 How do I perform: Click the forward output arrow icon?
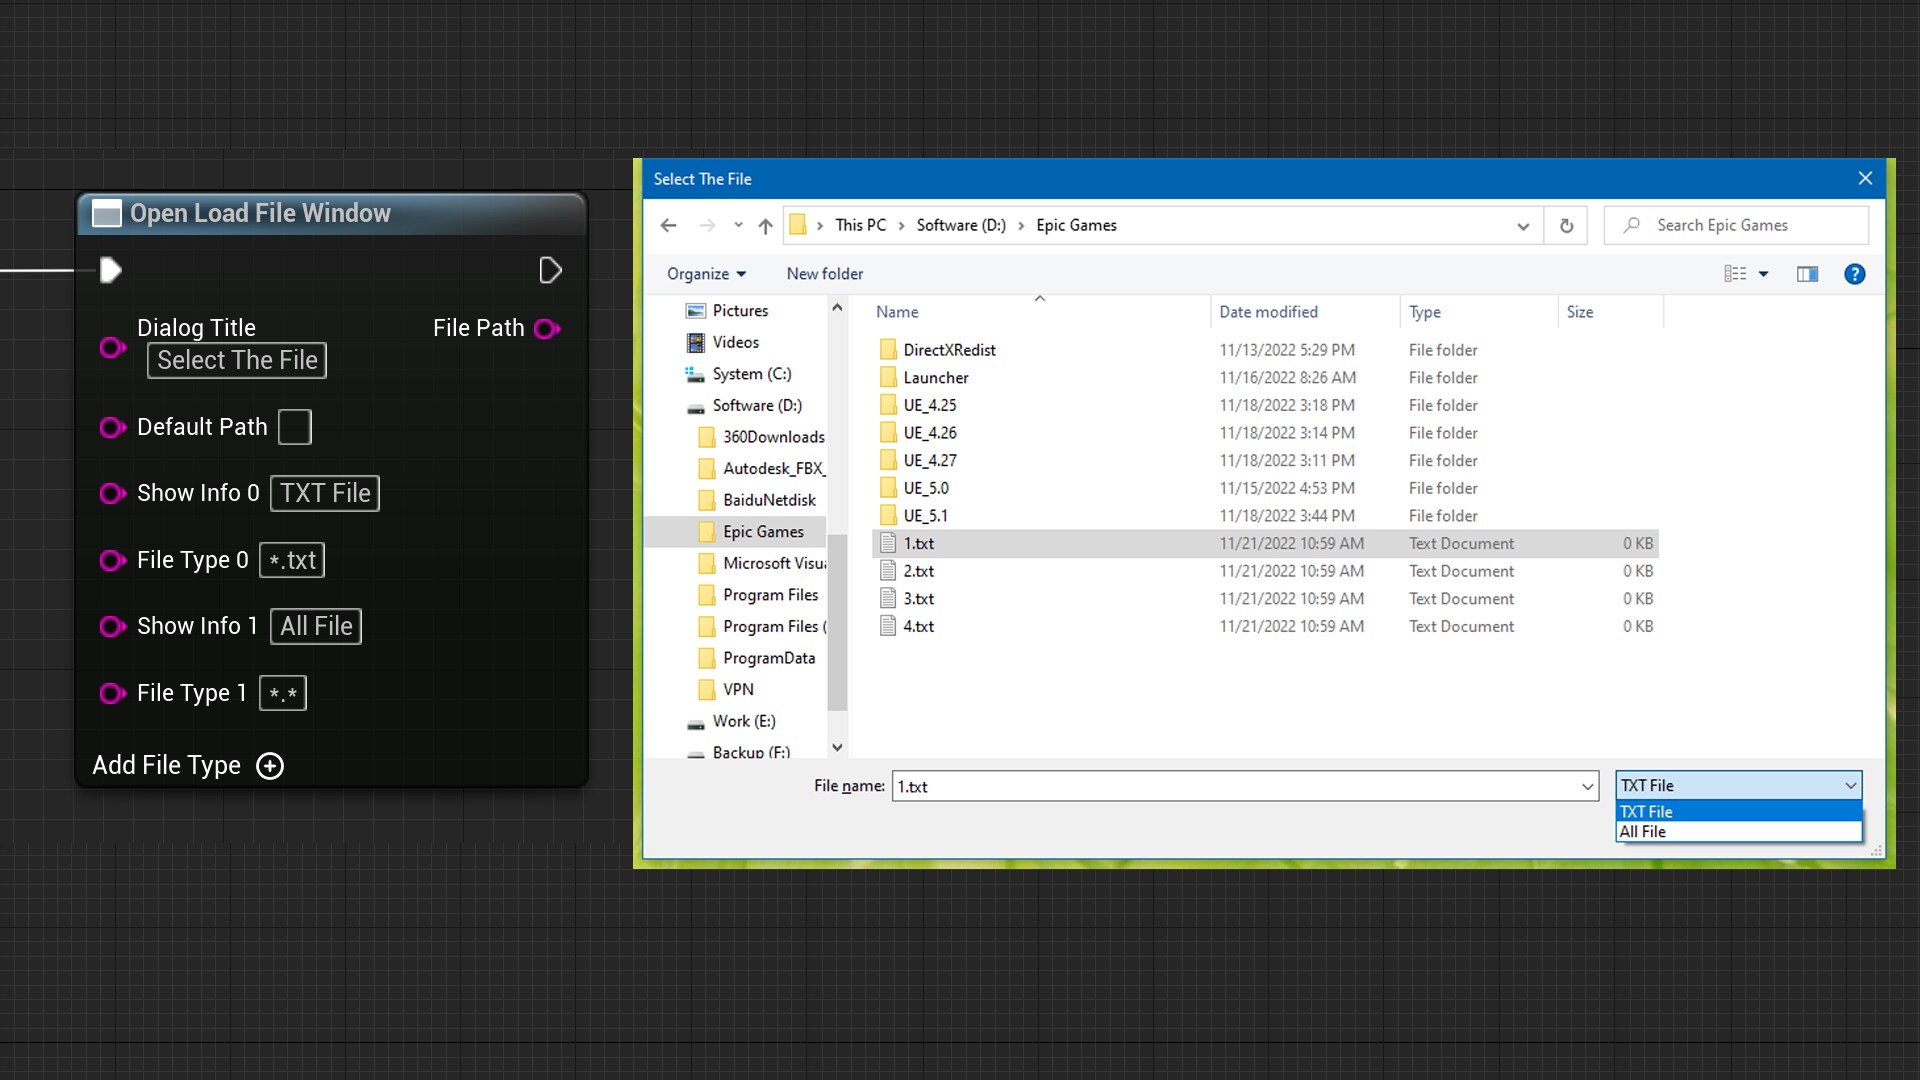click(x=553, y=270)
